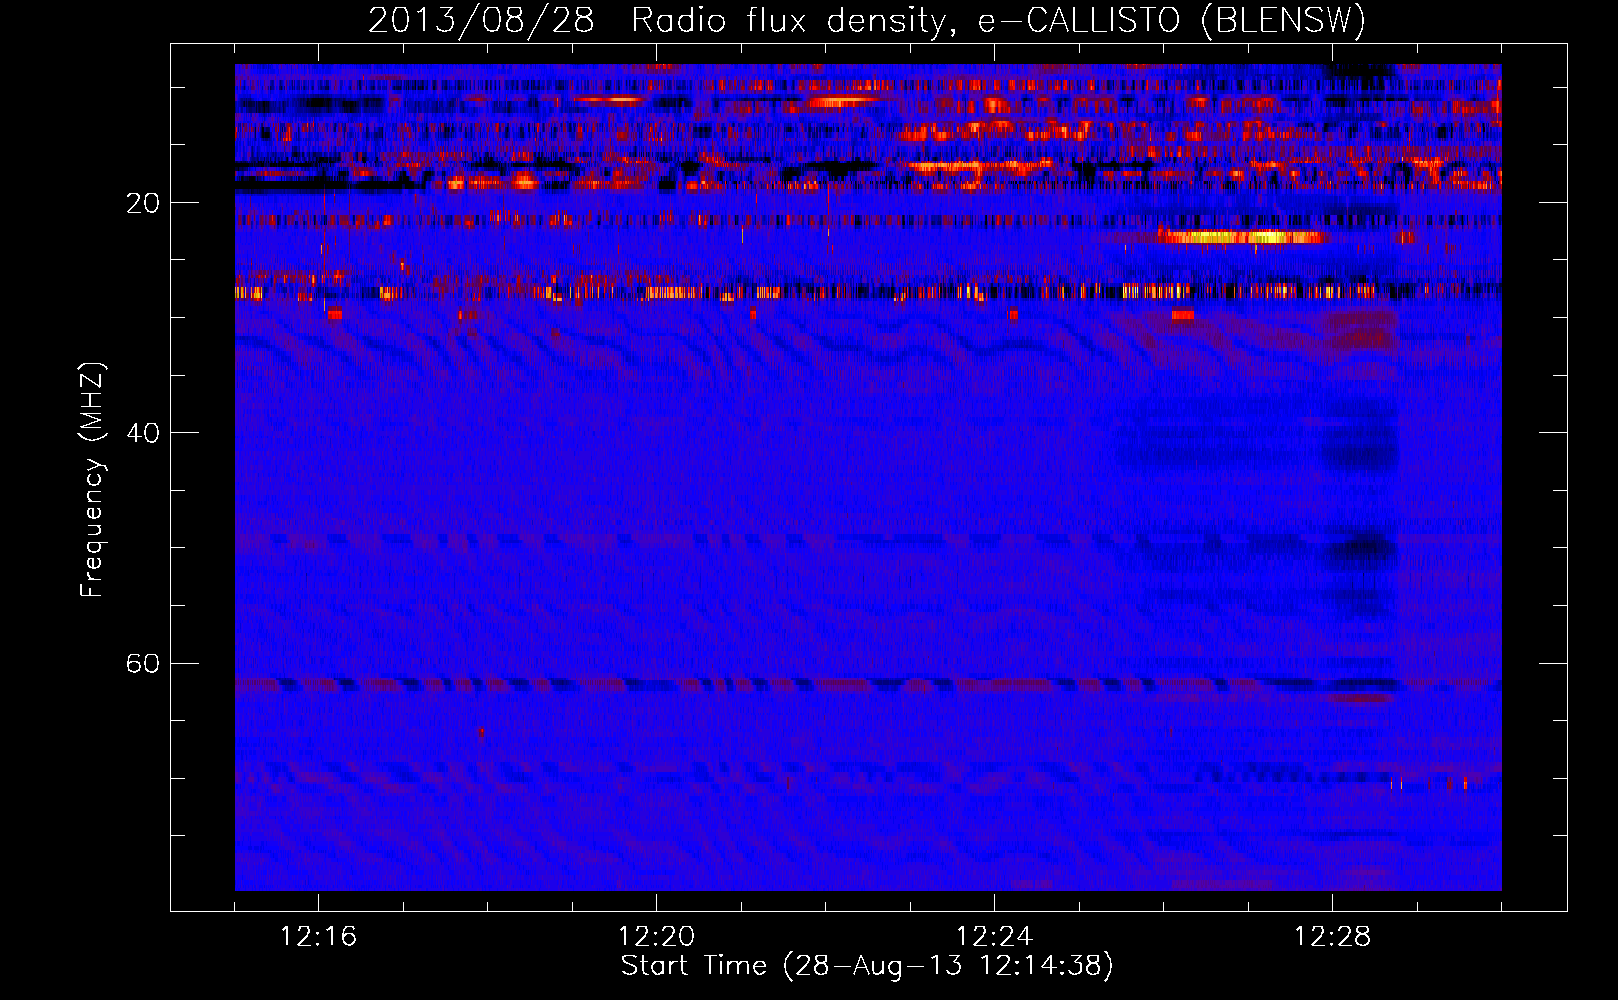Click the '12:20' time tick label
Screen dimensions: 1618x1000
656,937
